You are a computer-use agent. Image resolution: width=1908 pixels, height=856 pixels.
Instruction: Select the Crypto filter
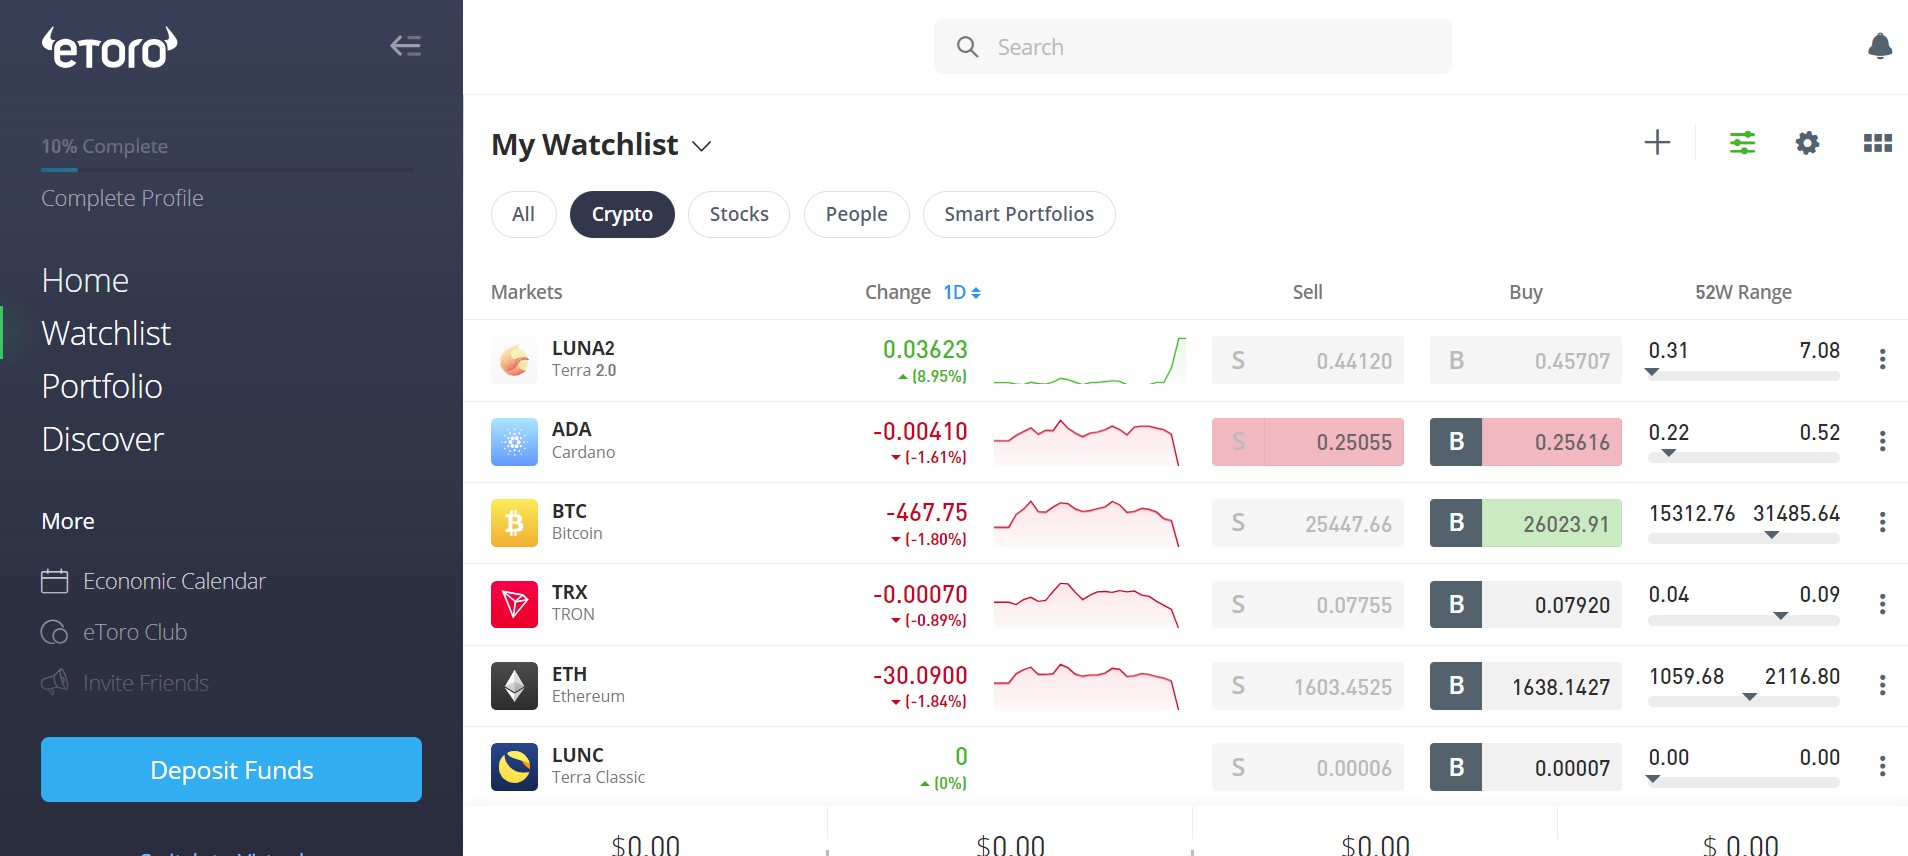pyautogui.click(x=622, y=214)
